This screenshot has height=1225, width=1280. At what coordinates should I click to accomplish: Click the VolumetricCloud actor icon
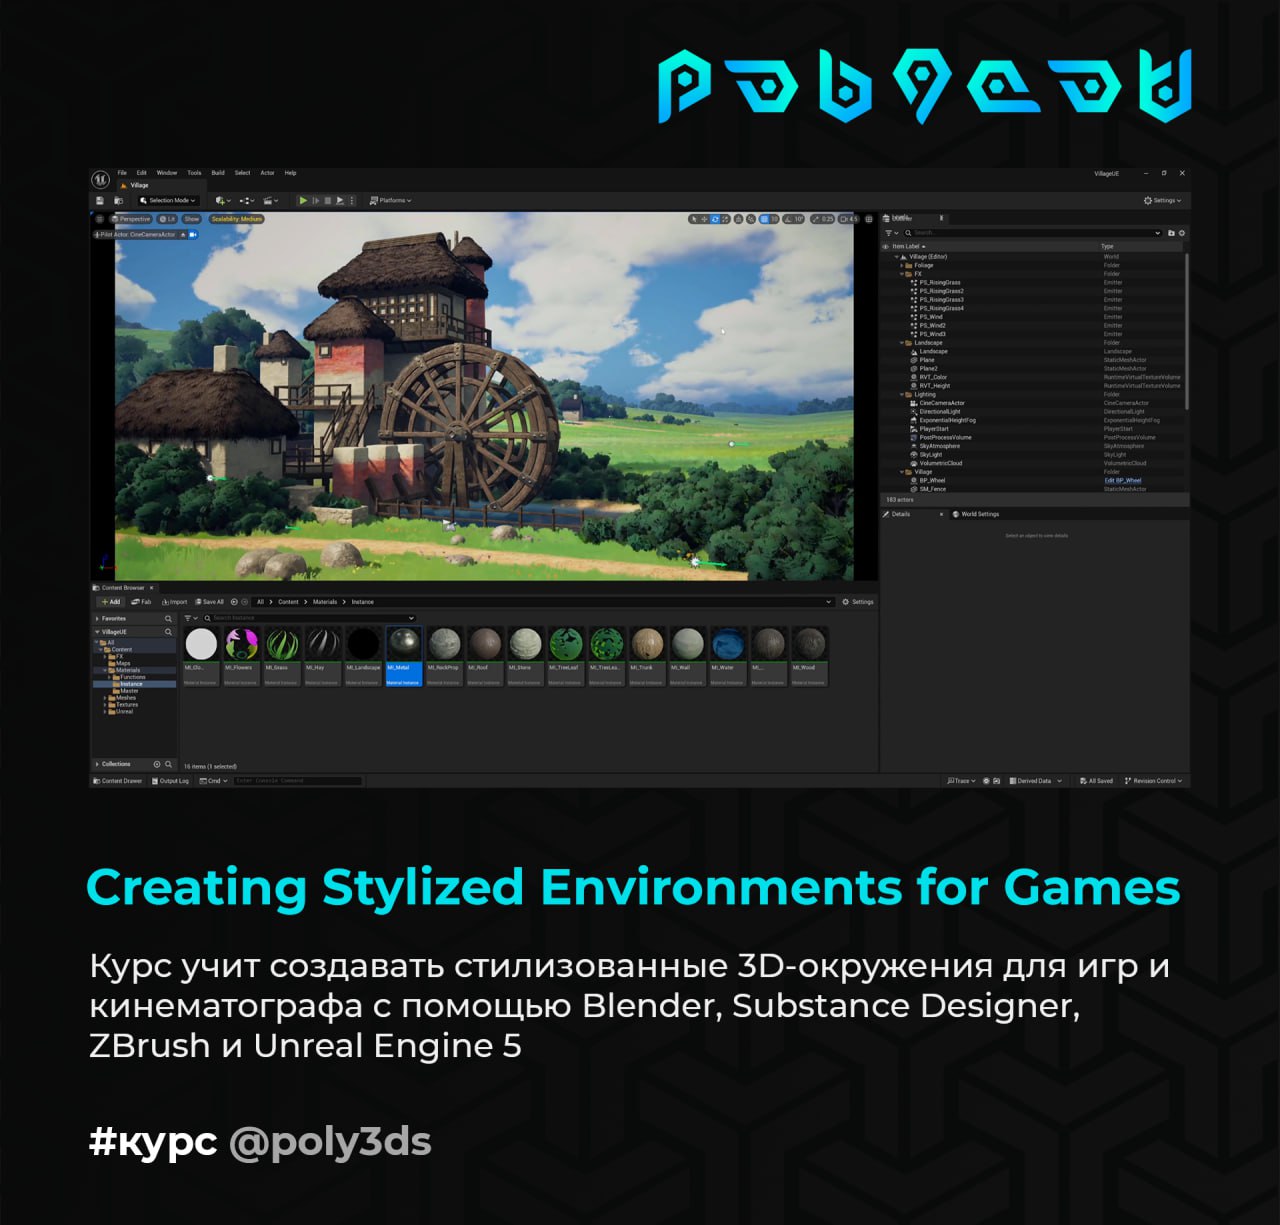[x=914, y=463]
